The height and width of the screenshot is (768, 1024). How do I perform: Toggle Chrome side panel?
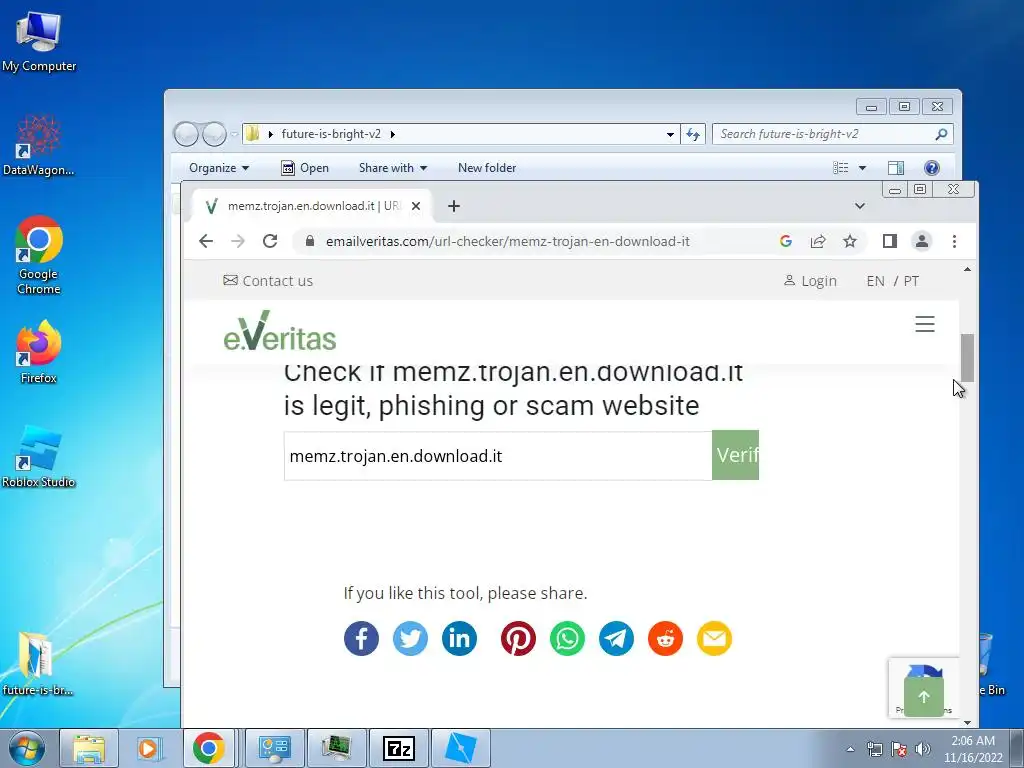pos(889,241)
